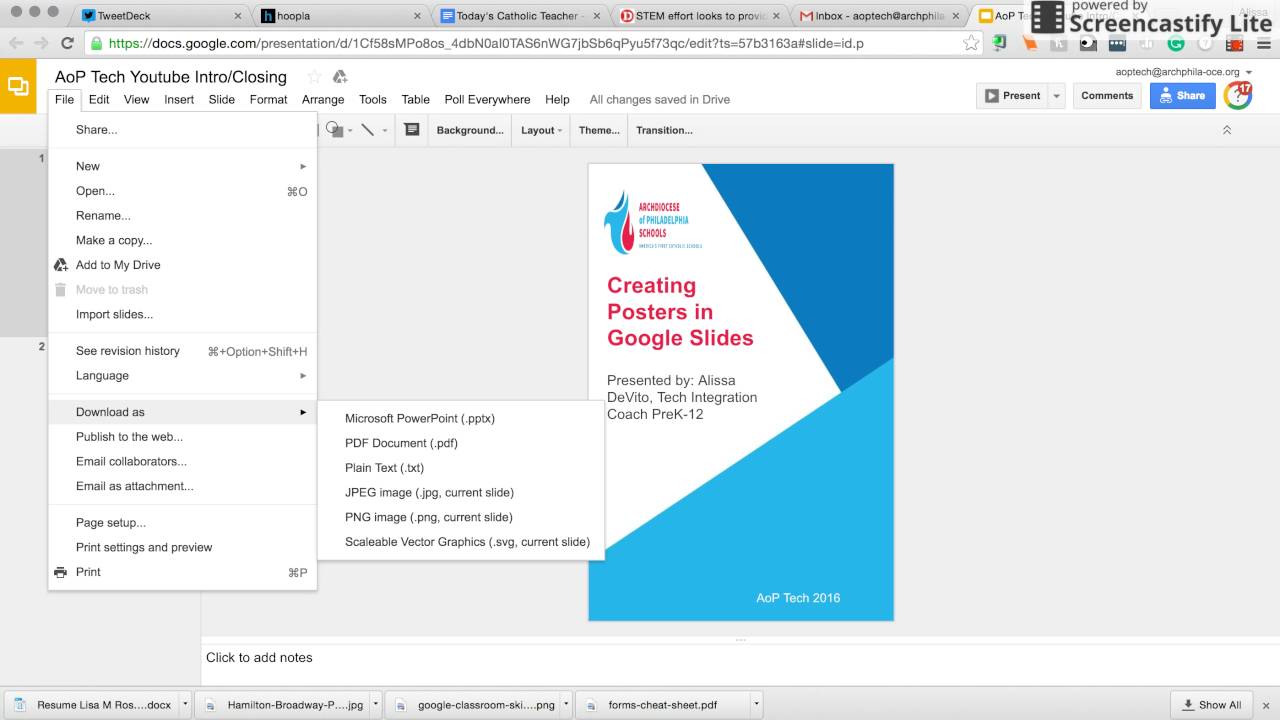Click Show All downloads button

(1211, 704)
